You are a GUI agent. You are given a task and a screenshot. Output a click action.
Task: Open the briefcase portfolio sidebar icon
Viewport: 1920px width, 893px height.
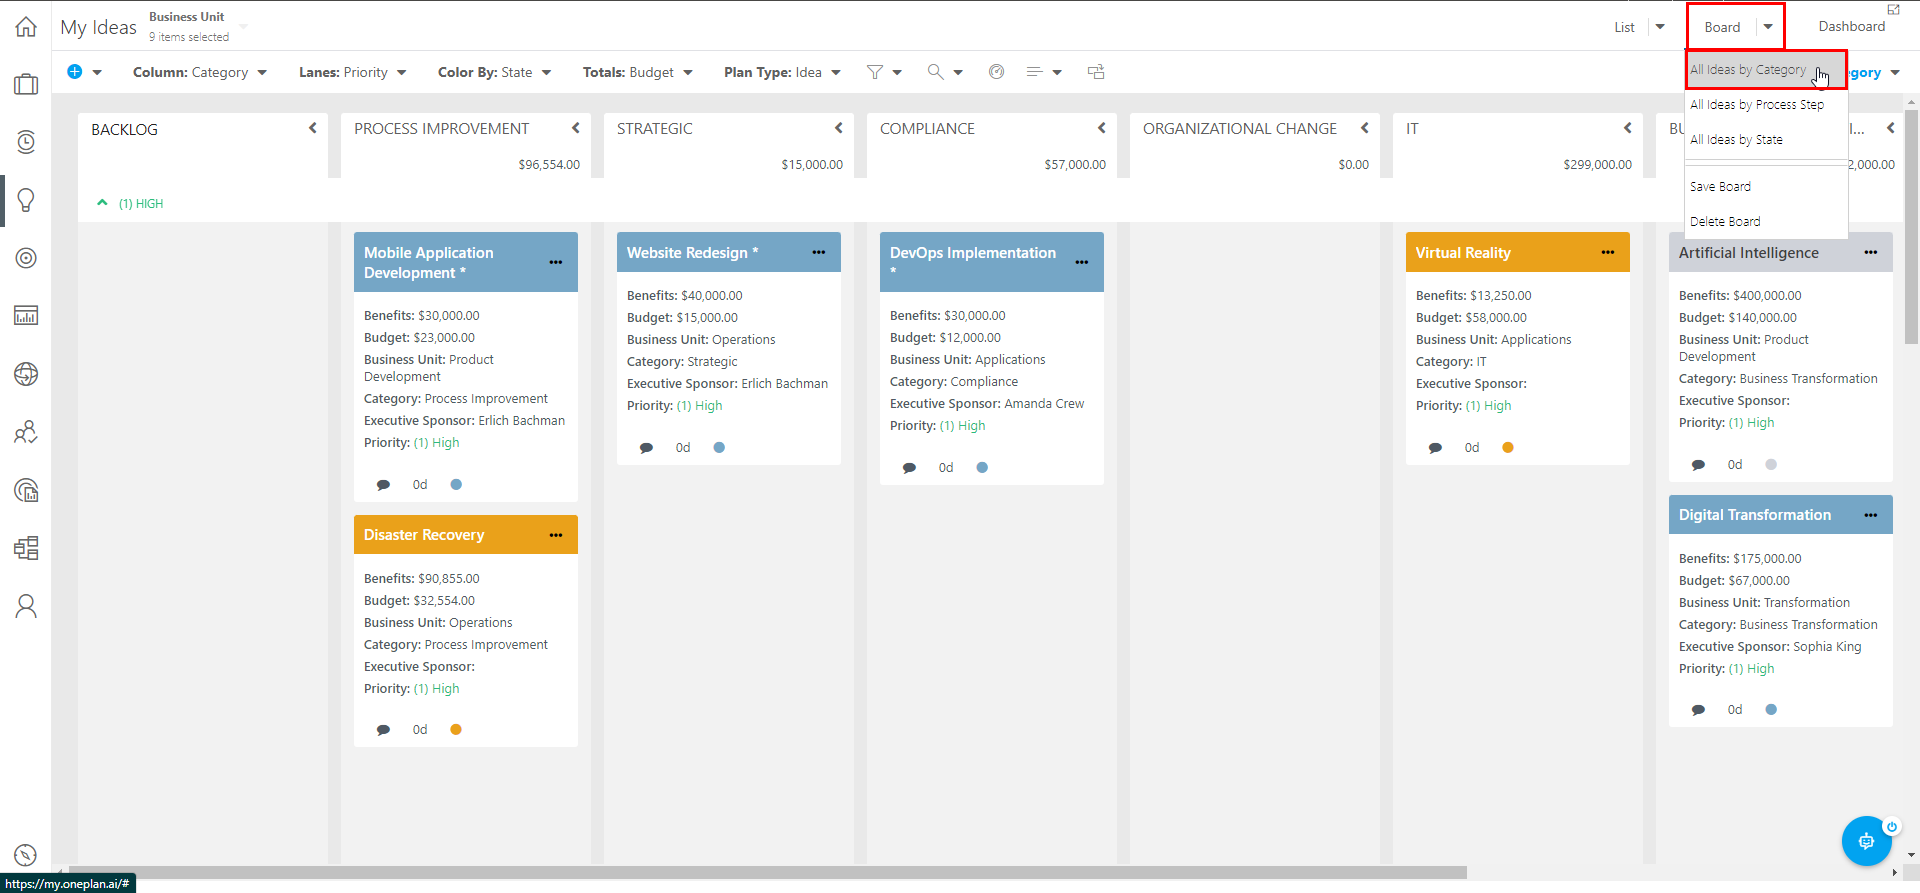(x=26, y=85)
